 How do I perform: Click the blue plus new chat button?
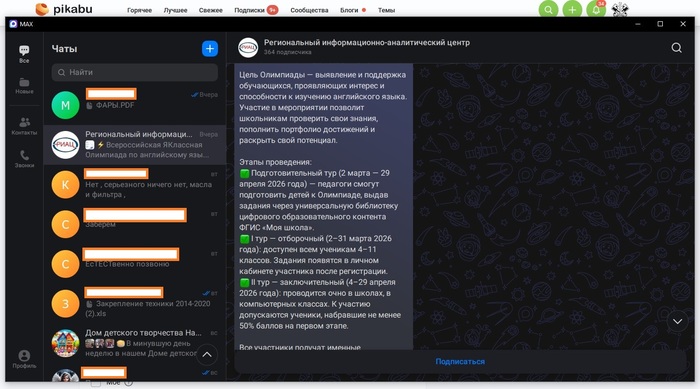tap(210, 49)
